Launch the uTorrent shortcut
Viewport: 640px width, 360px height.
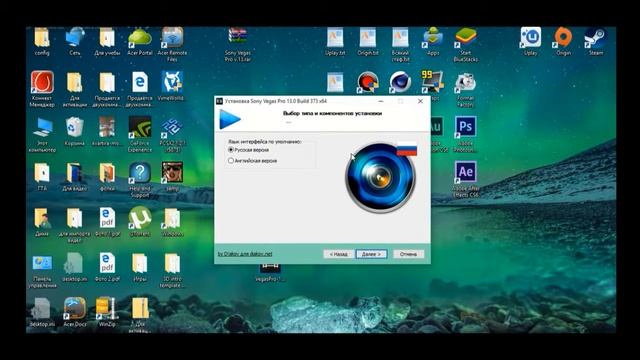[140, 222]
